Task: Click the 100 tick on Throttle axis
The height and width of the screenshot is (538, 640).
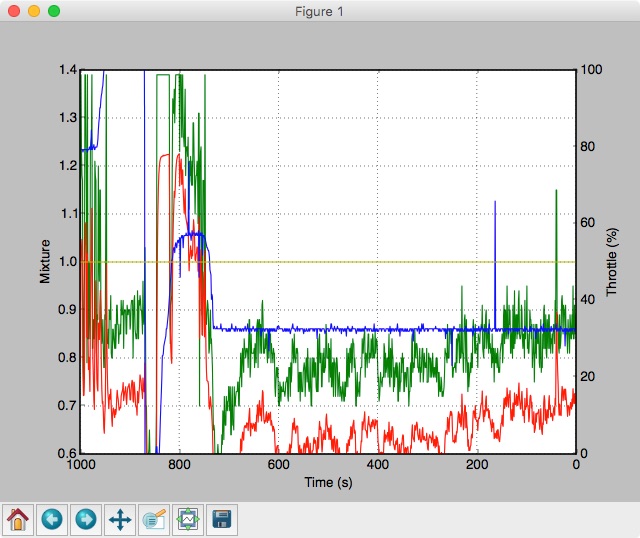Action: (x=591, y=69)
